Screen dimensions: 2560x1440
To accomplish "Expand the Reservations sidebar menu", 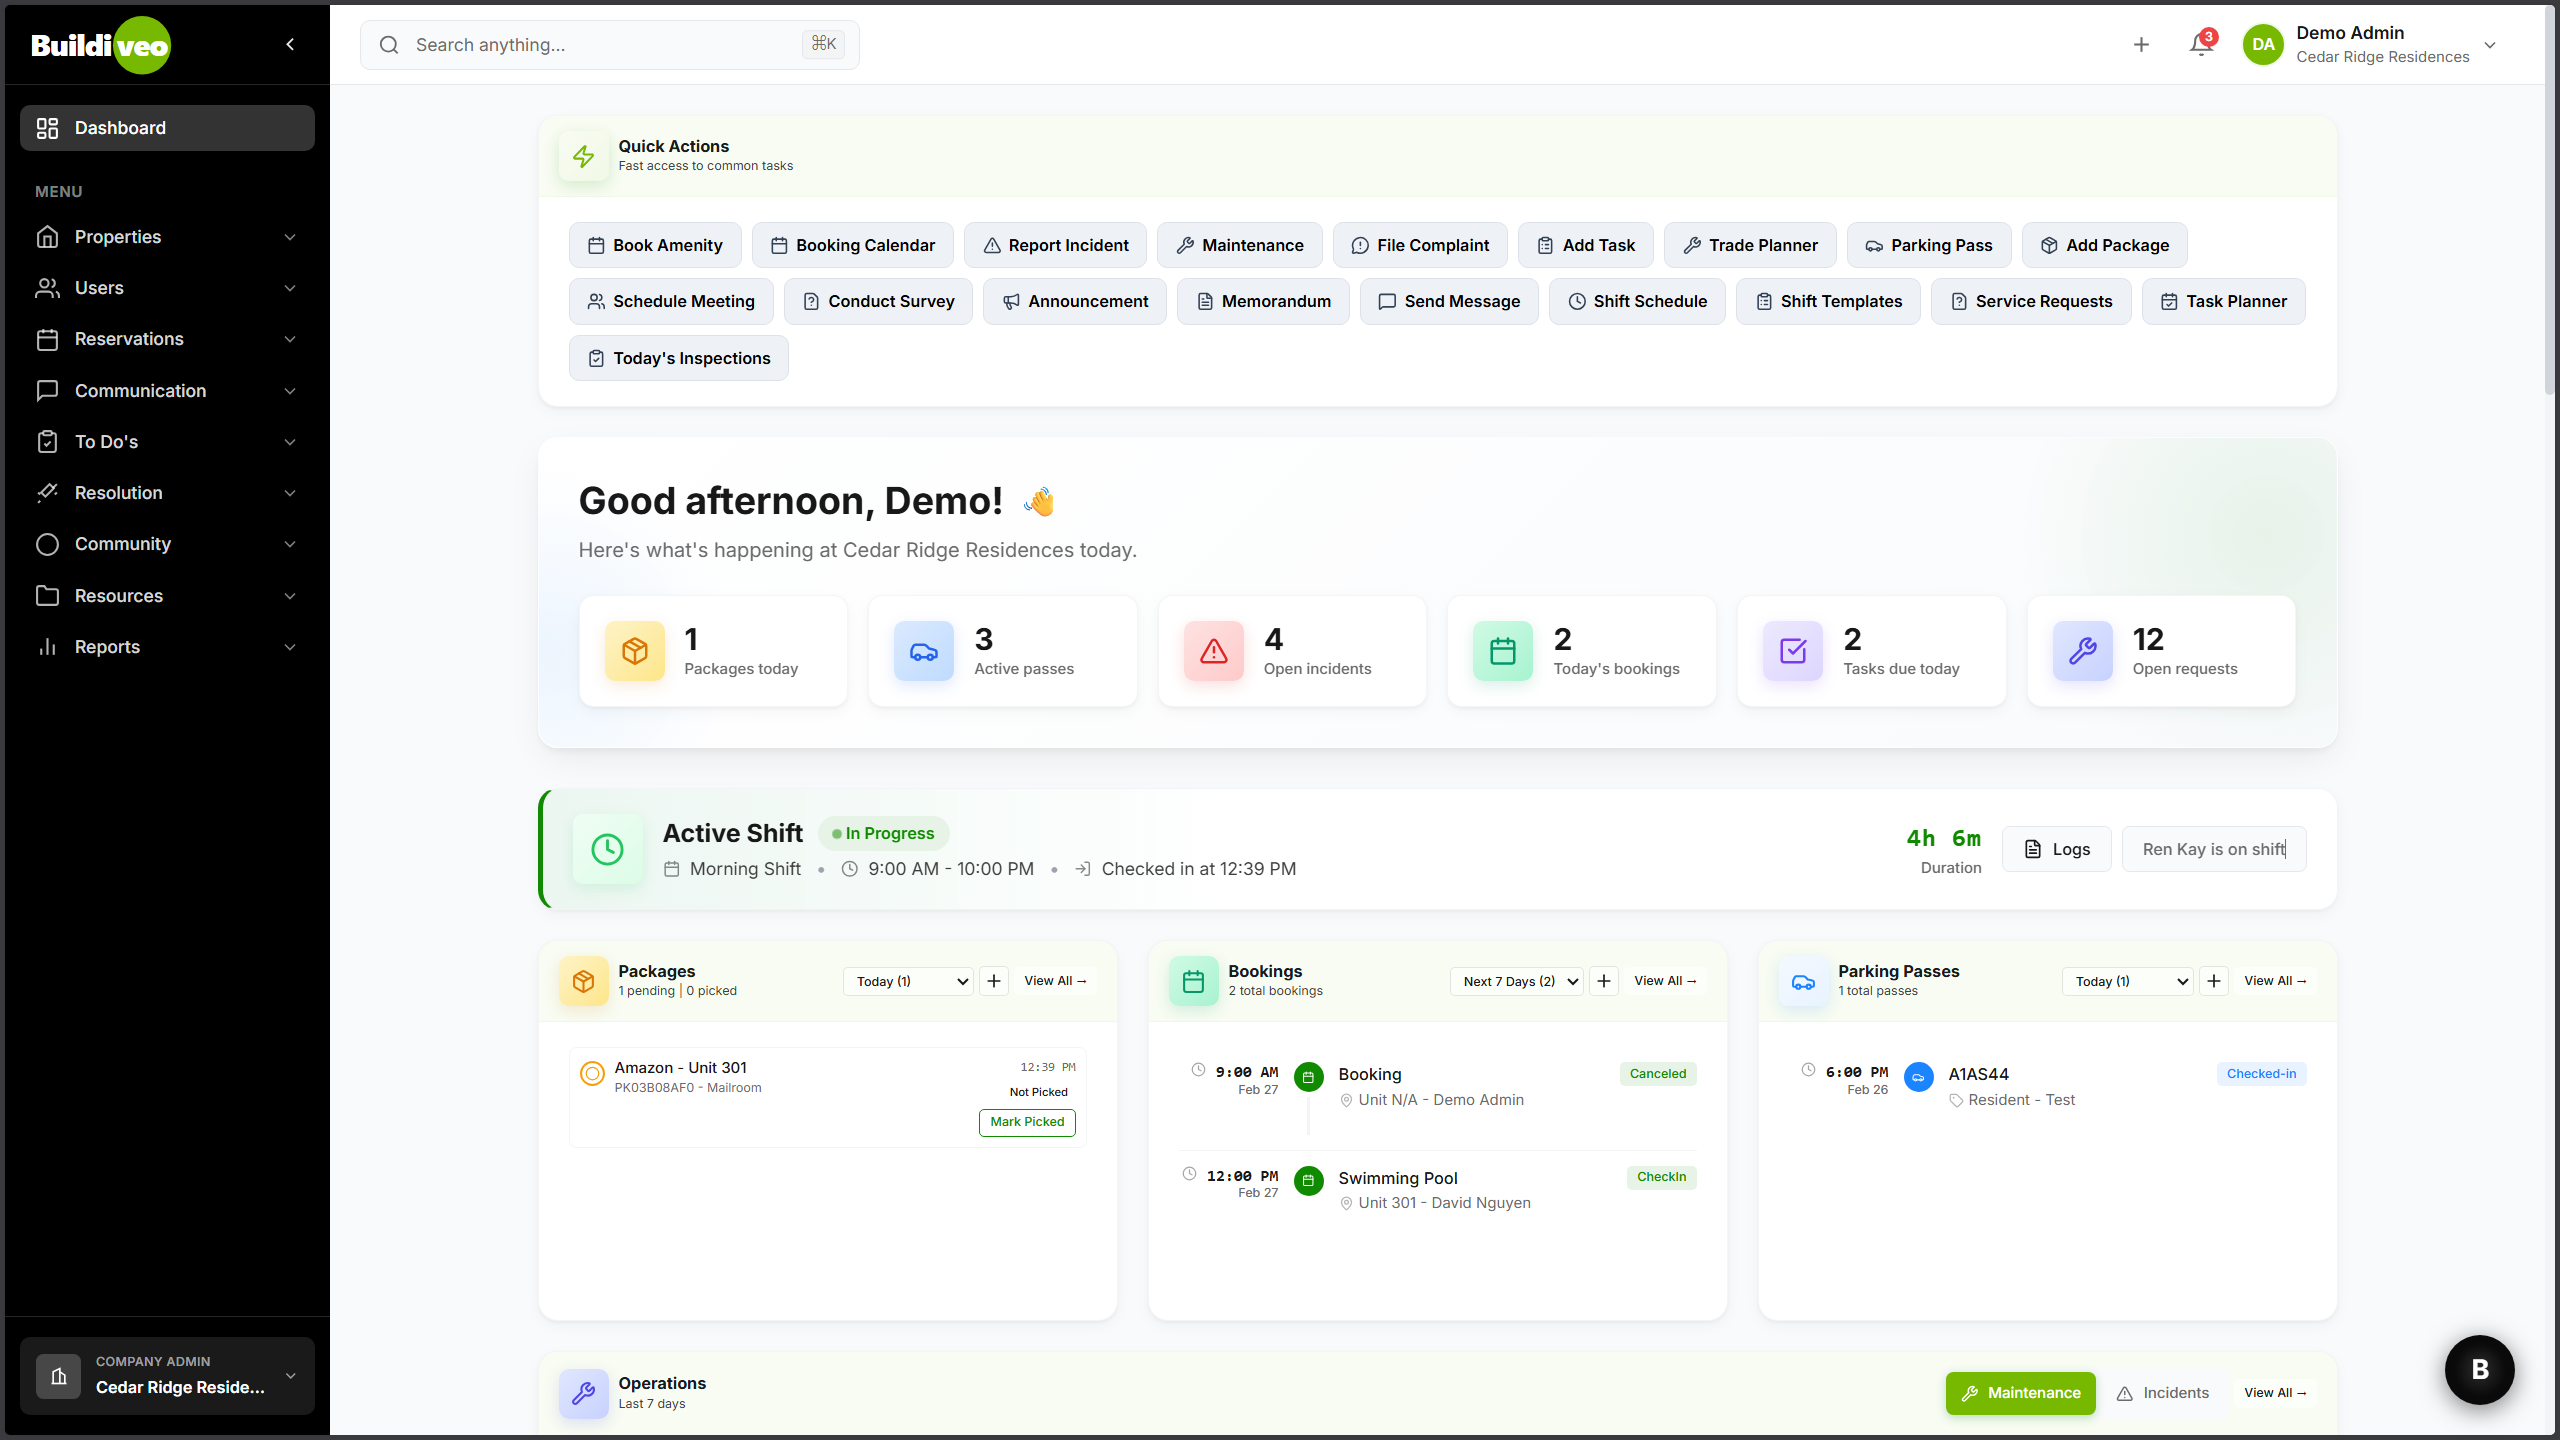I will point(167,339).
